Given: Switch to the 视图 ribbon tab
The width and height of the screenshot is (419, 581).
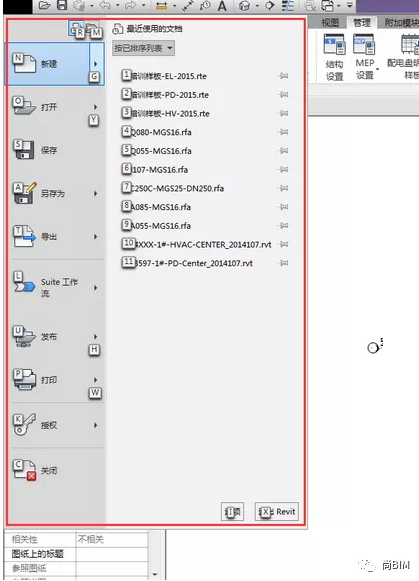Looking at the screenshot, I should (x=330, y=23).
